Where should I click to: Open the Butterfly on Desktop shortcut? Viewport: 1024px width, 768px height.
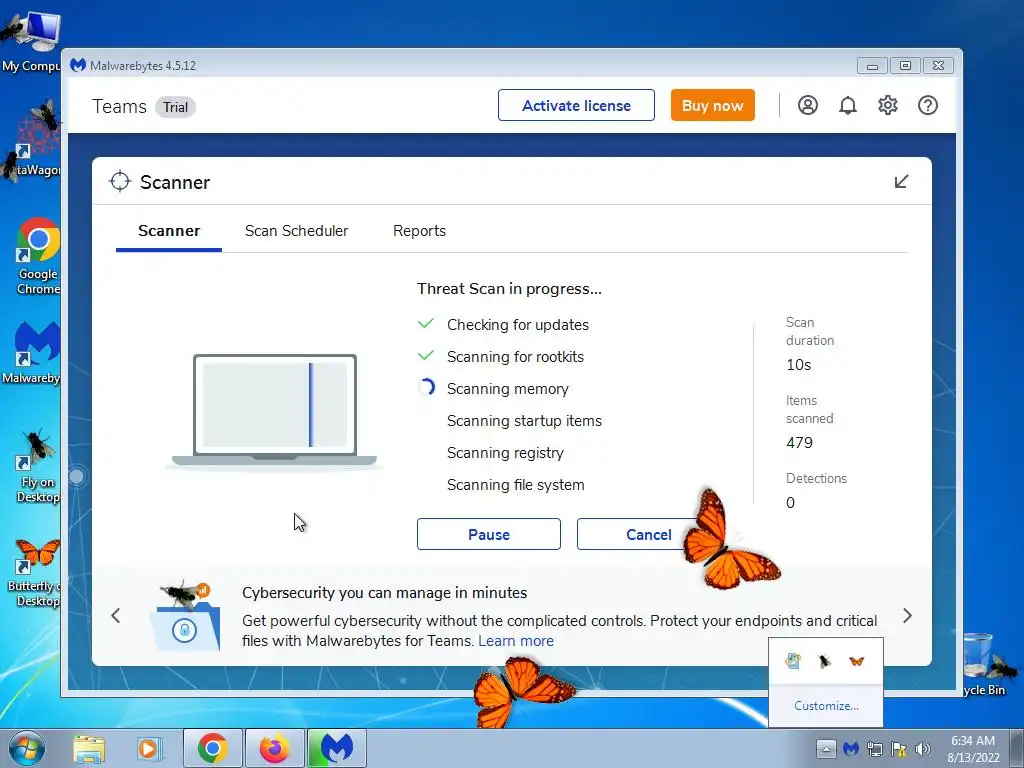[34, 572]
